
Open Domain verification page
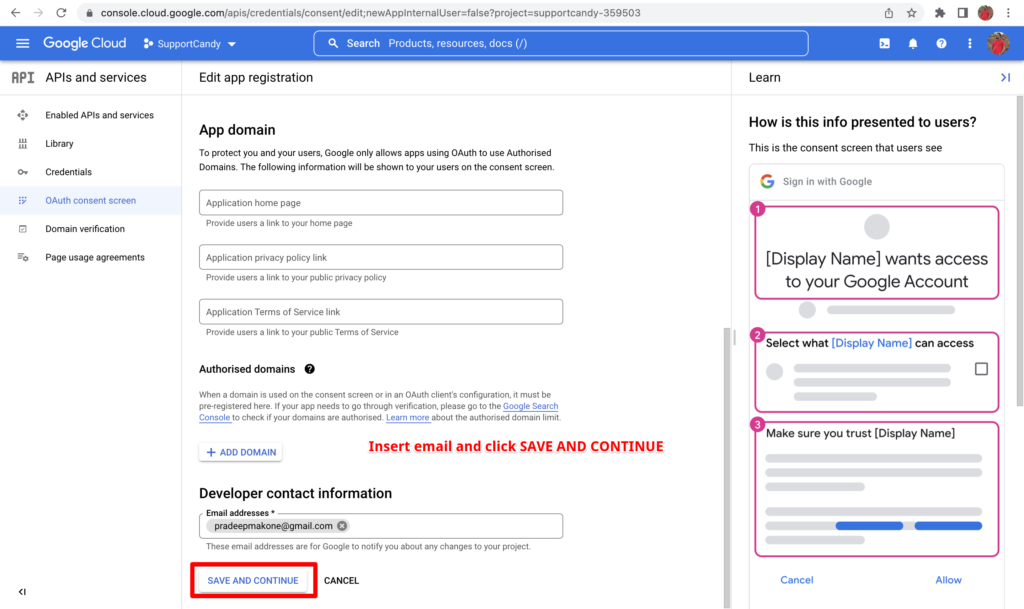(x=85, y=228)
